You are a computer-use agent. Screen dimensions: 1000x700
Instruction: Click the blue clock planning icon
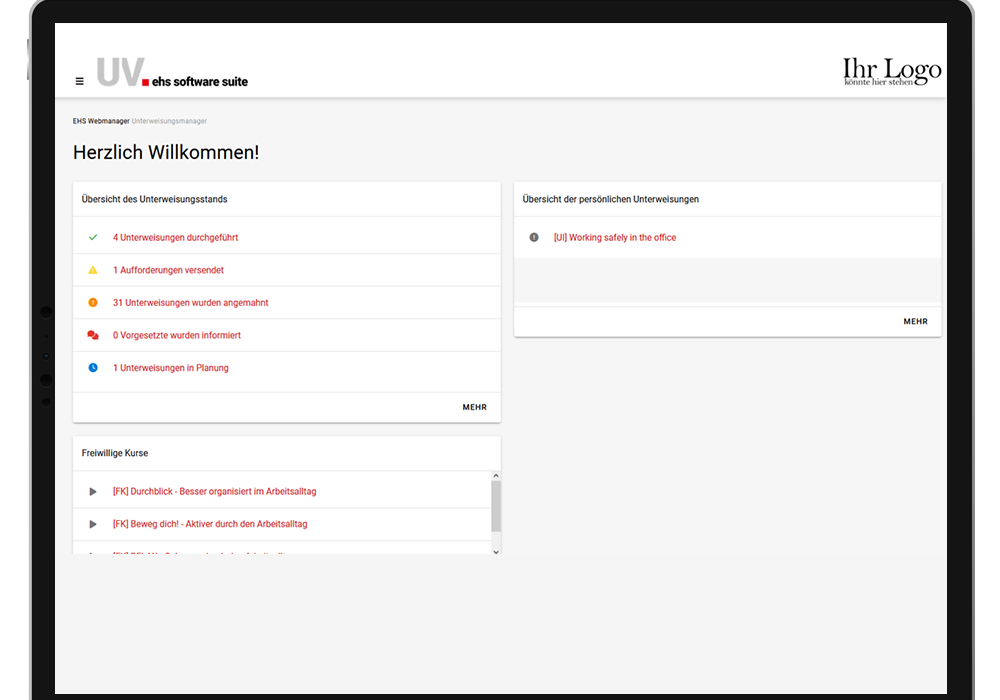pos(93,368)
